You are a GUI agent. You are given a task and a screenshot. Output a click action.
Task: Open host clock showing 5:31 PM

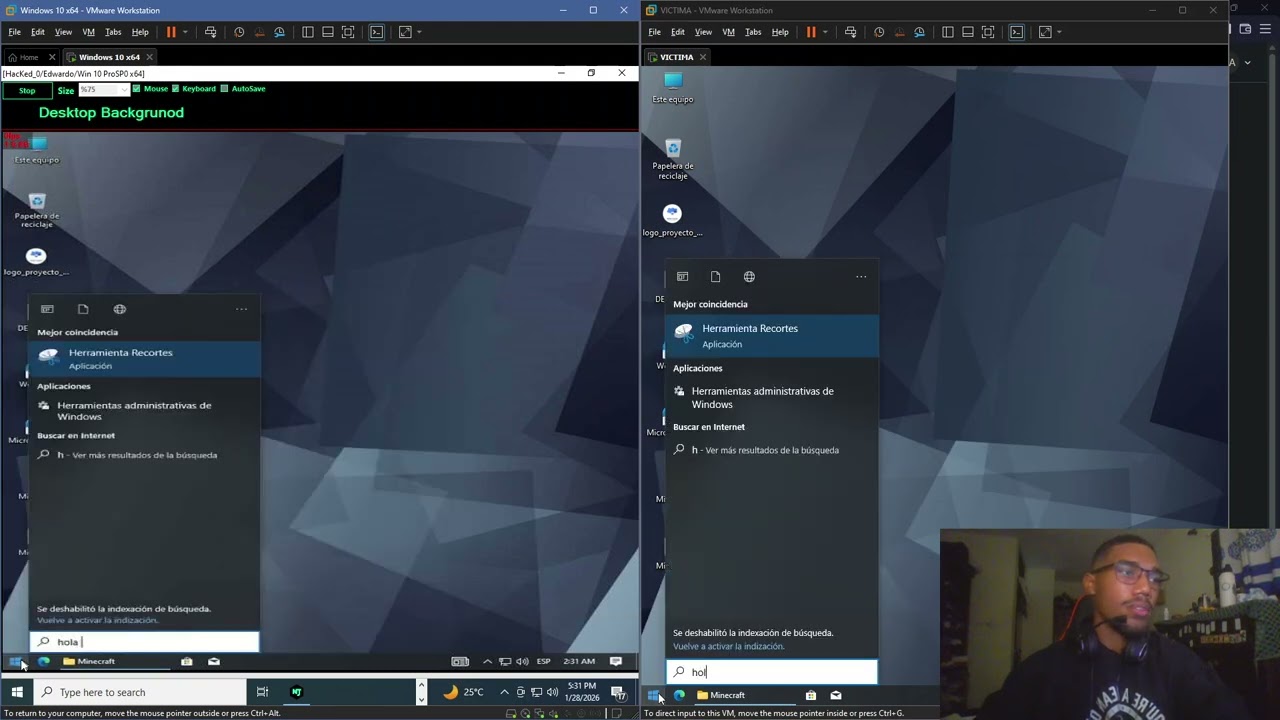582,692
